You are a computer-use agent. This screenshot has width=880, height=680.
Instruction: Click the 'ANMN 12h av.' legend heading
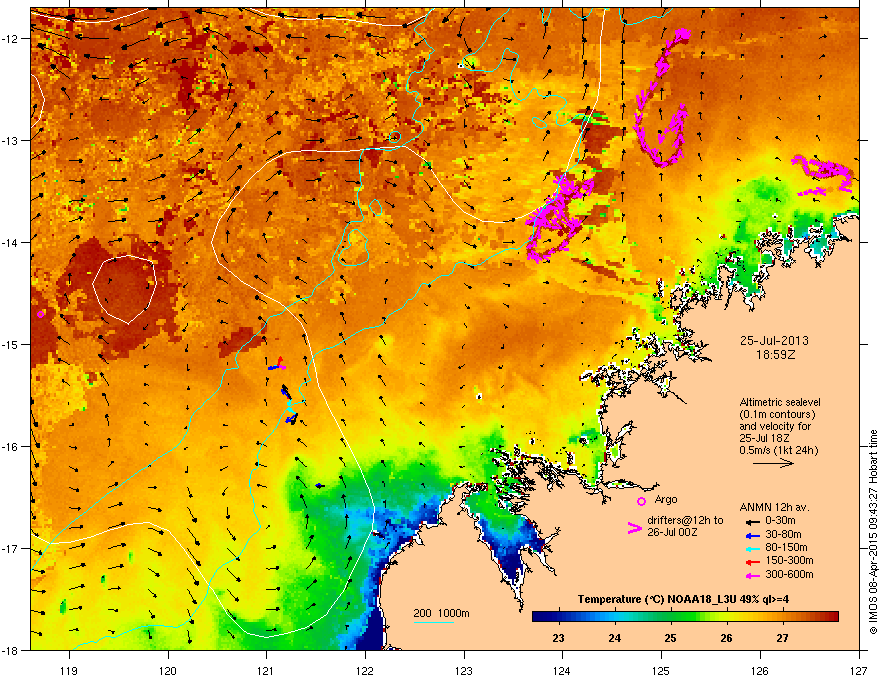[x=774, y=507]
